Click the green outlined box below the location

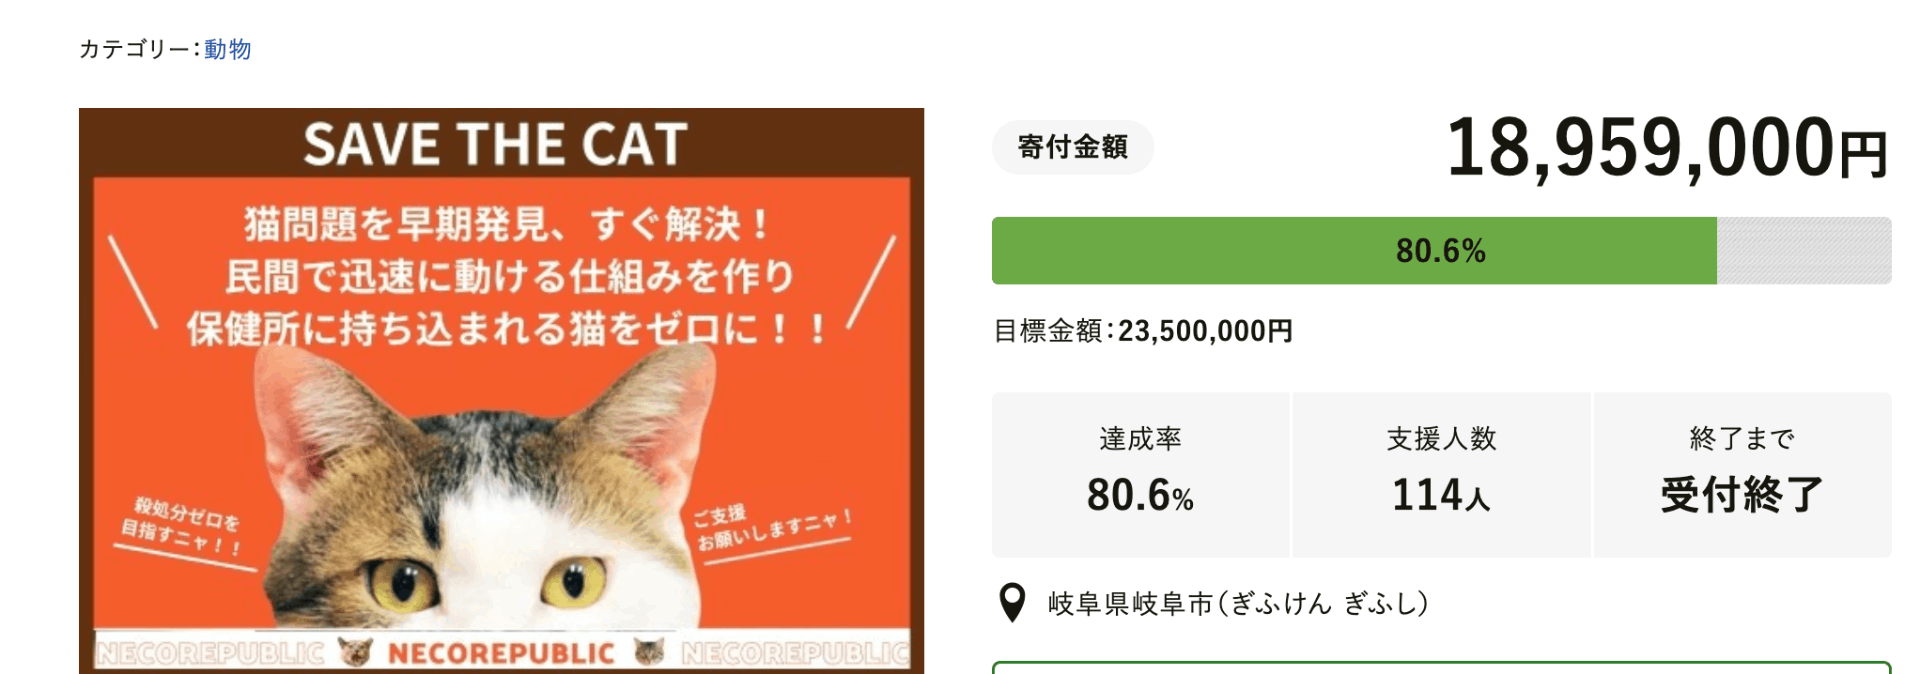coord(1441,667)
